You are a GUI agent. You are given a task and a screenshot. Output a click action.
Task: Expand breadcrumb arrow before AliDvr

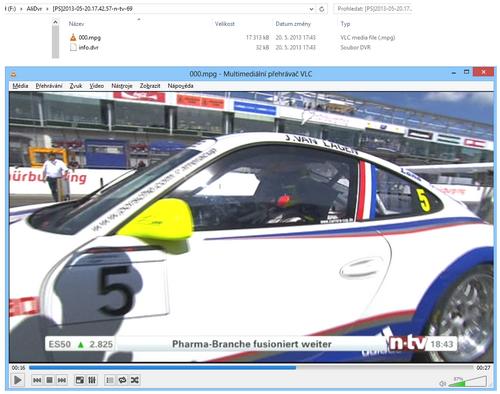21,9
